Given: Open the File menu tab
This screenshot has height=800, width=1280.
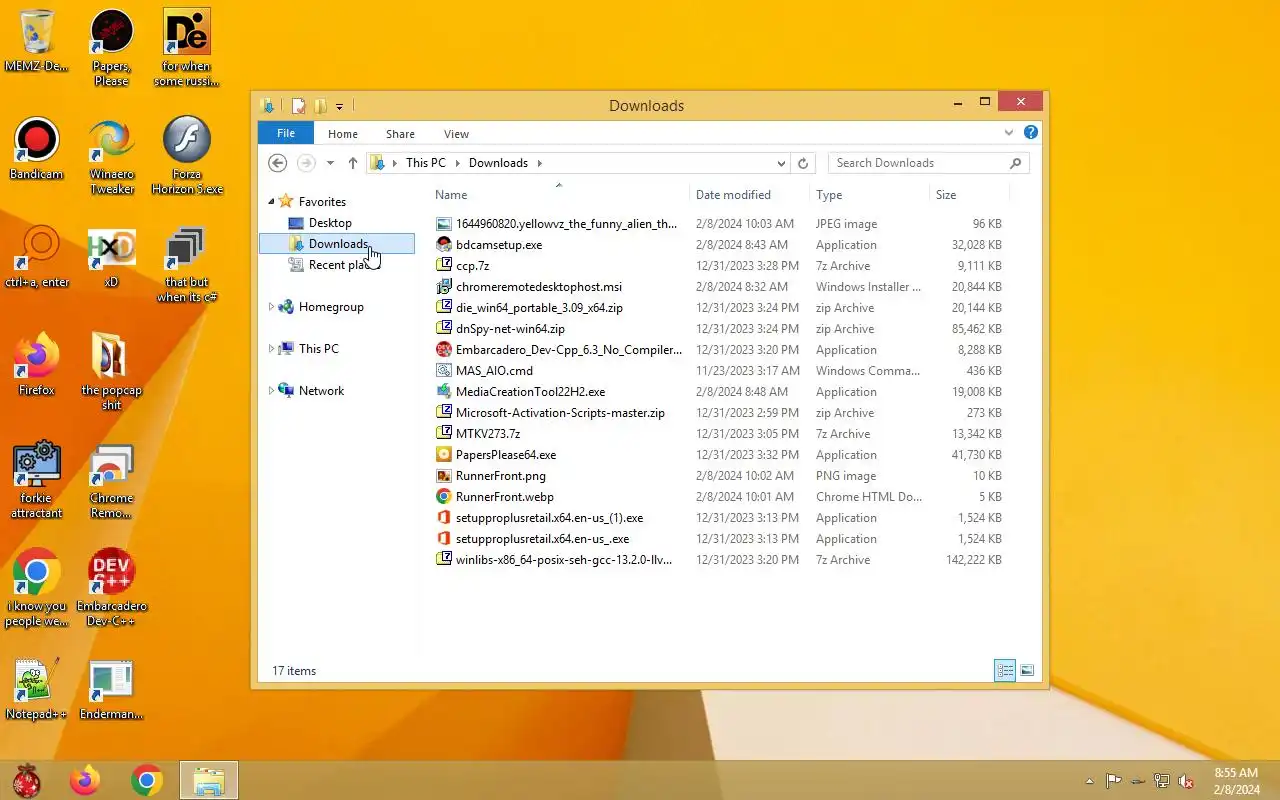Looking at the screenshot, I should (286, 133).
